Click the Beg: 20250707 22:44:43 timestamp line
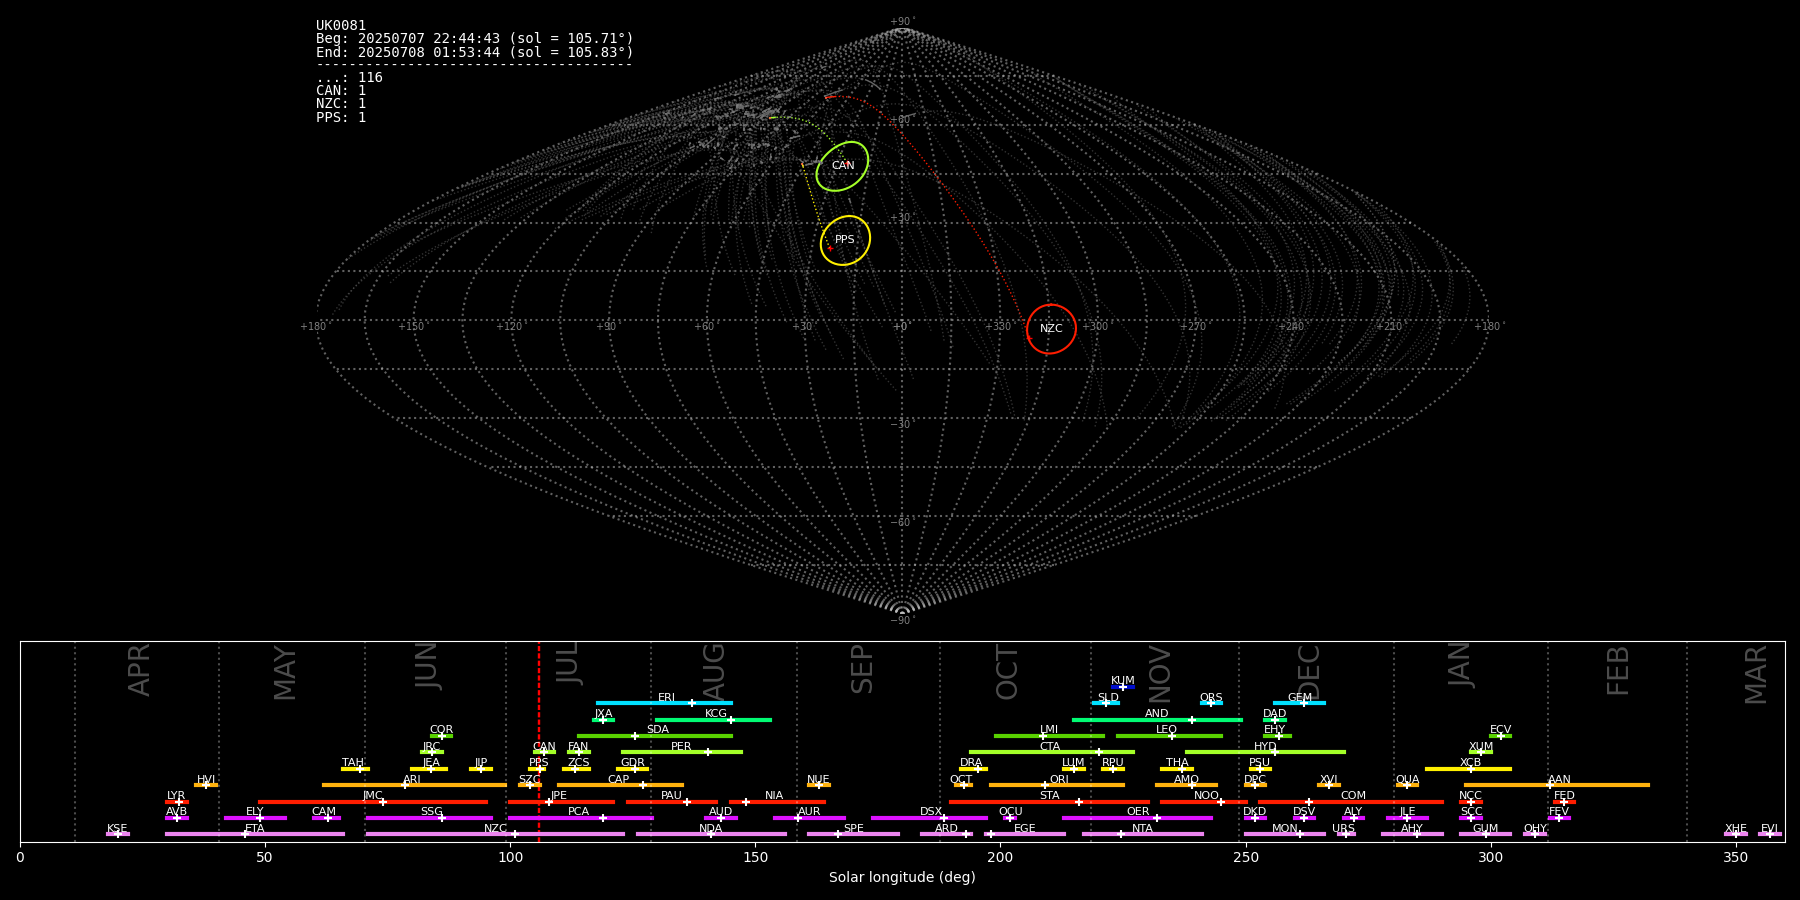The height and width of the screenshot is (900, 1800). (475, 39)
